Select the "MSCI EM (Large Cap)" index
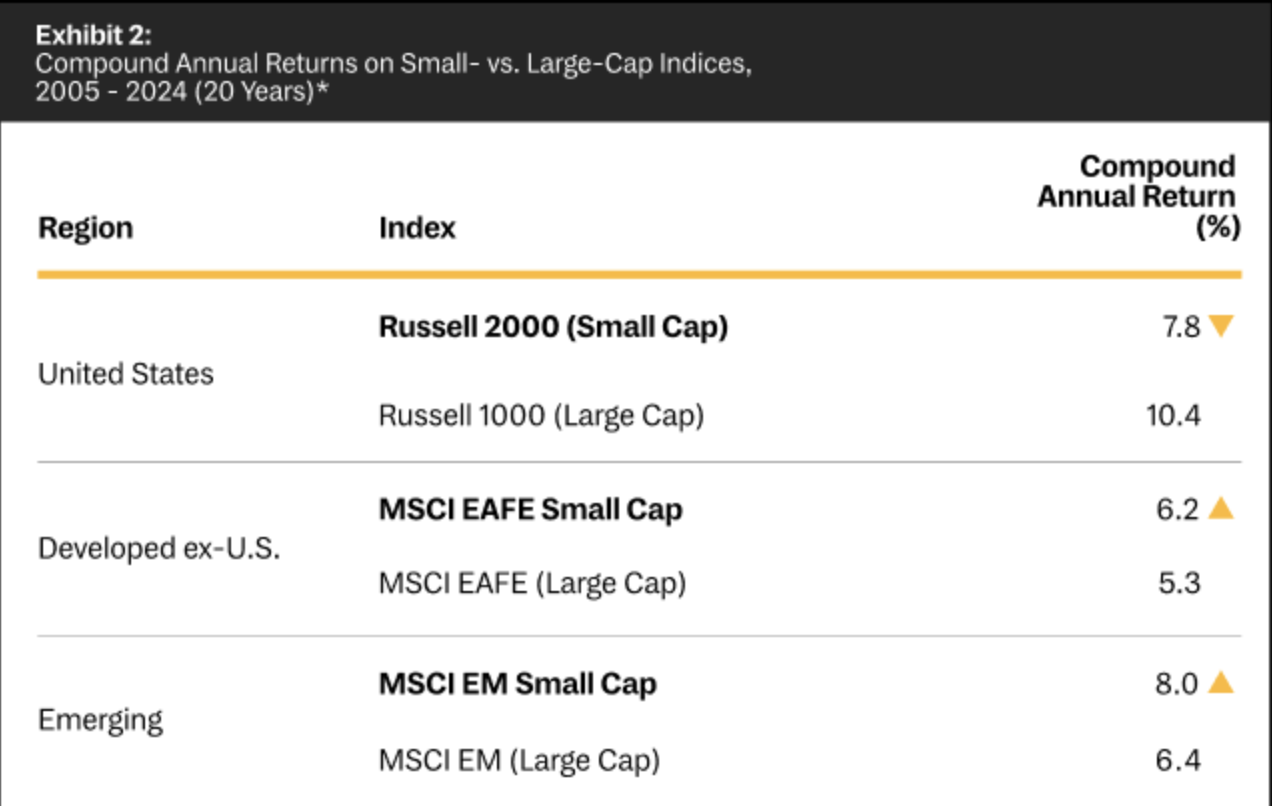 (519, 761)
